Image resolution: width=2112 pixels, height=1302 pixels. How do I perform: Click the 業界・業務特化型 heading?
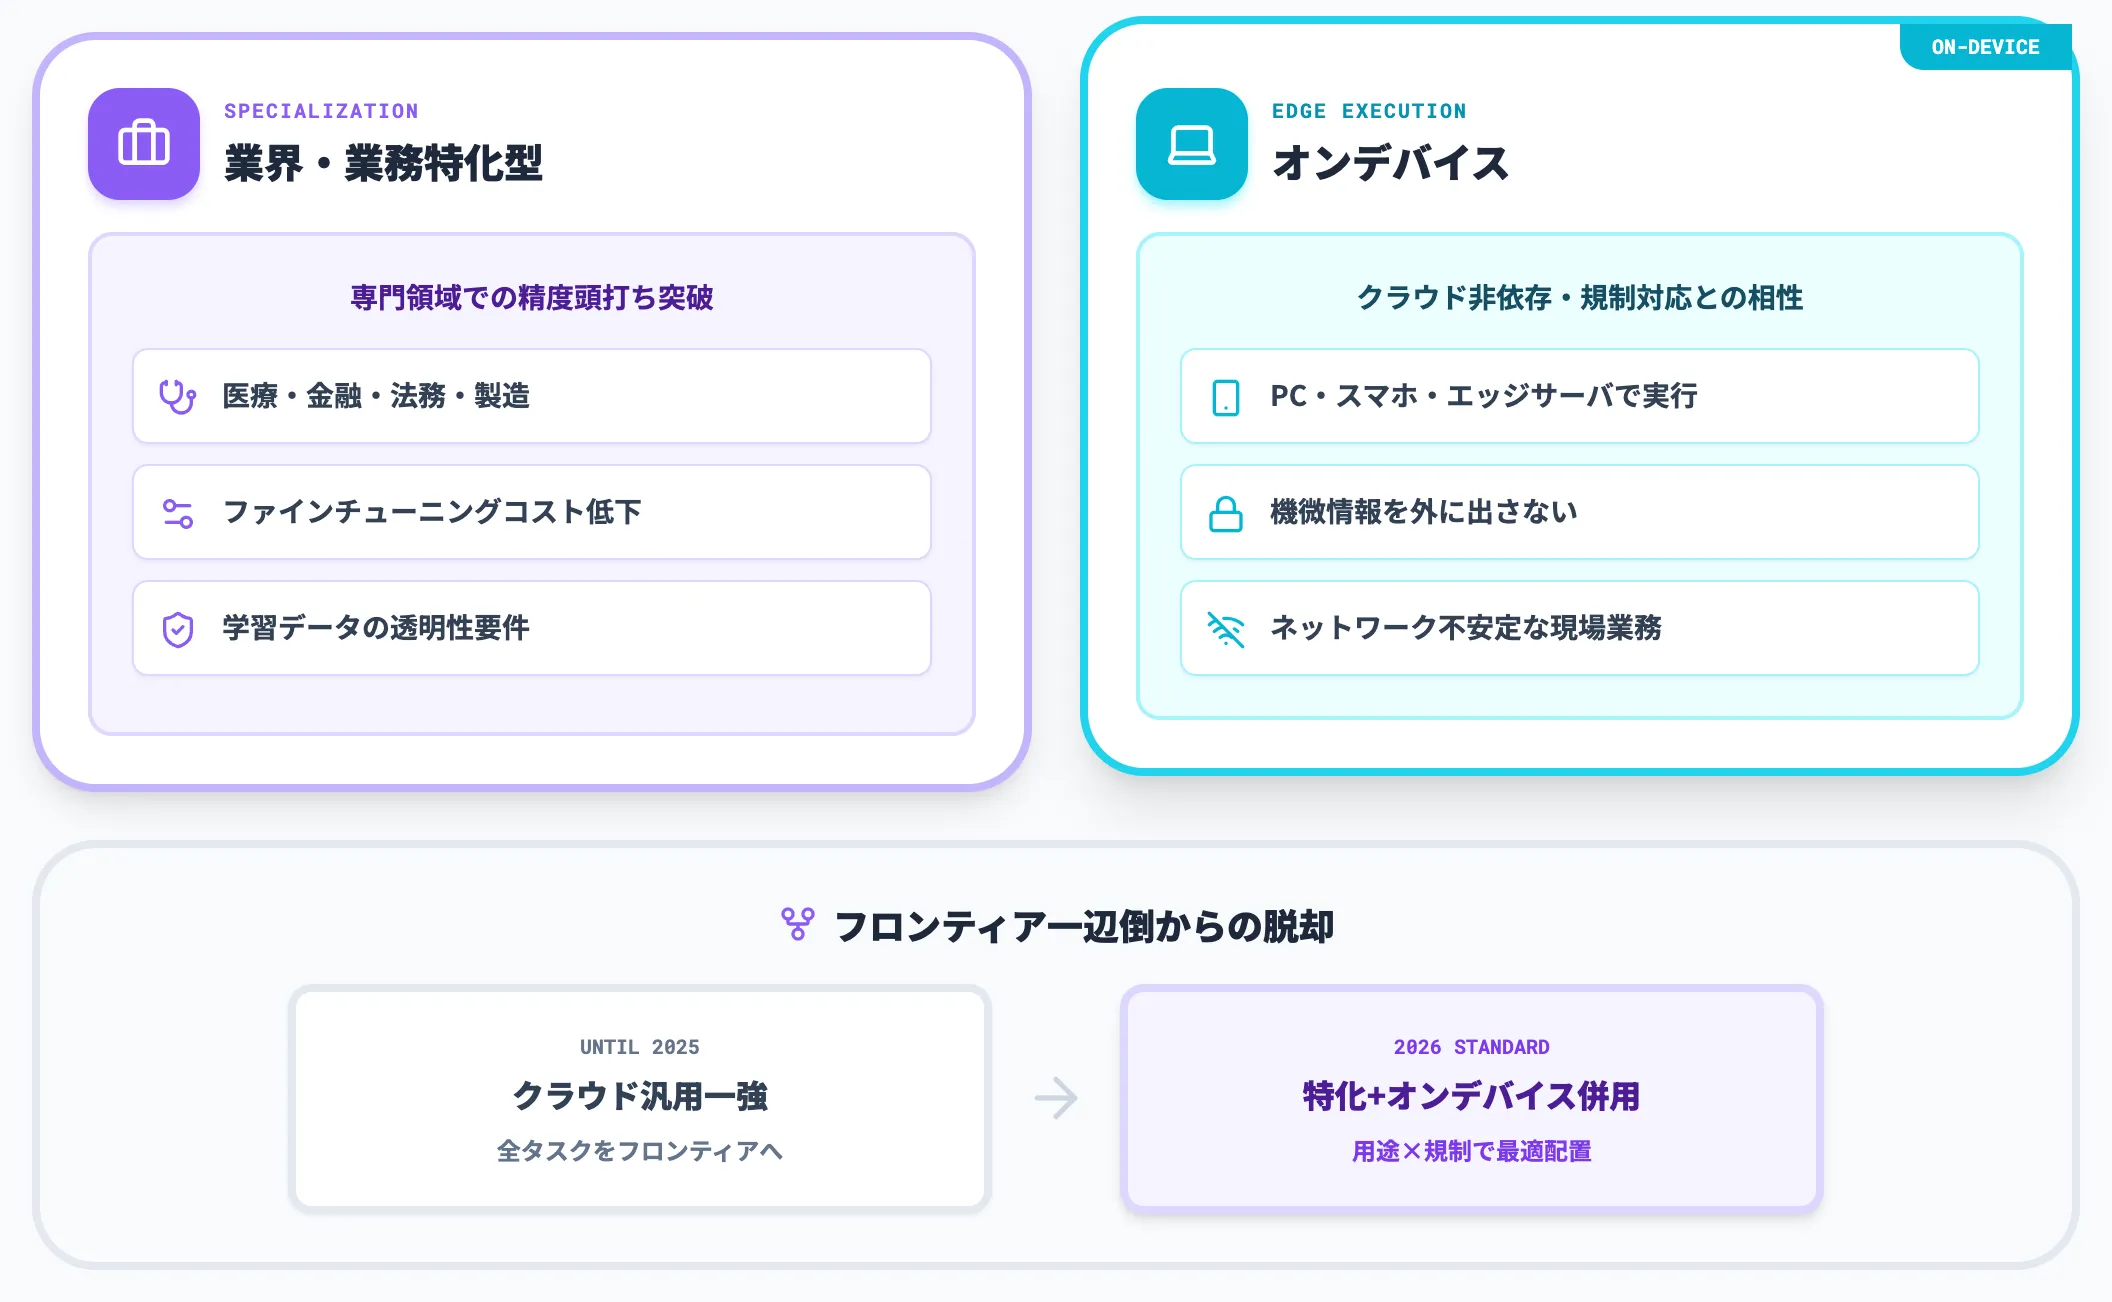click(x=383, y=163)
